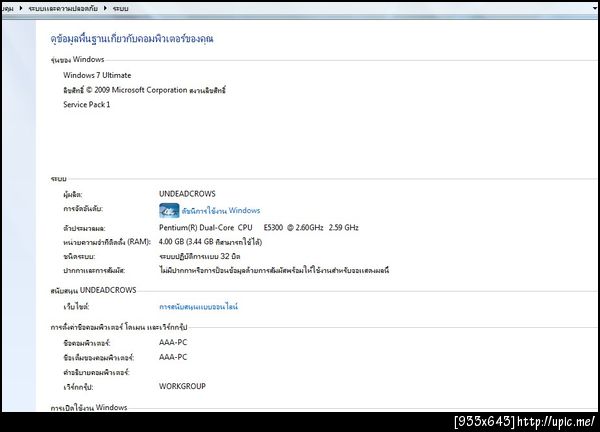Click the 32-bit system type value
This screenshot has width=600, height=432.
coord(200,256)
